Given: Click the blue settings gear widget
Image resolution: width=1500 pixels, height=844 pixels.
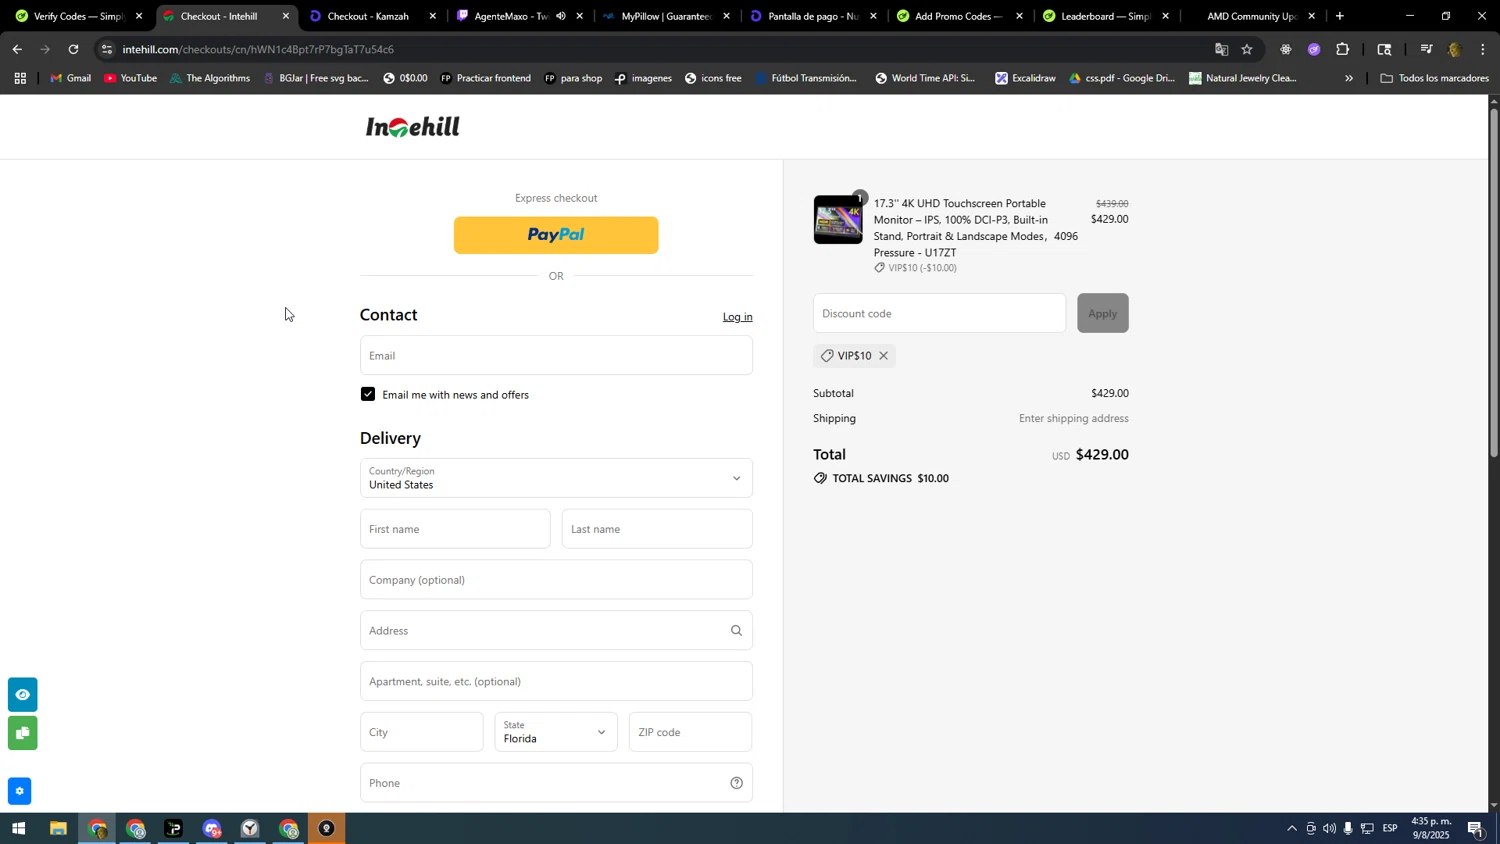Looking at the screenshot, I should point(19,792).
